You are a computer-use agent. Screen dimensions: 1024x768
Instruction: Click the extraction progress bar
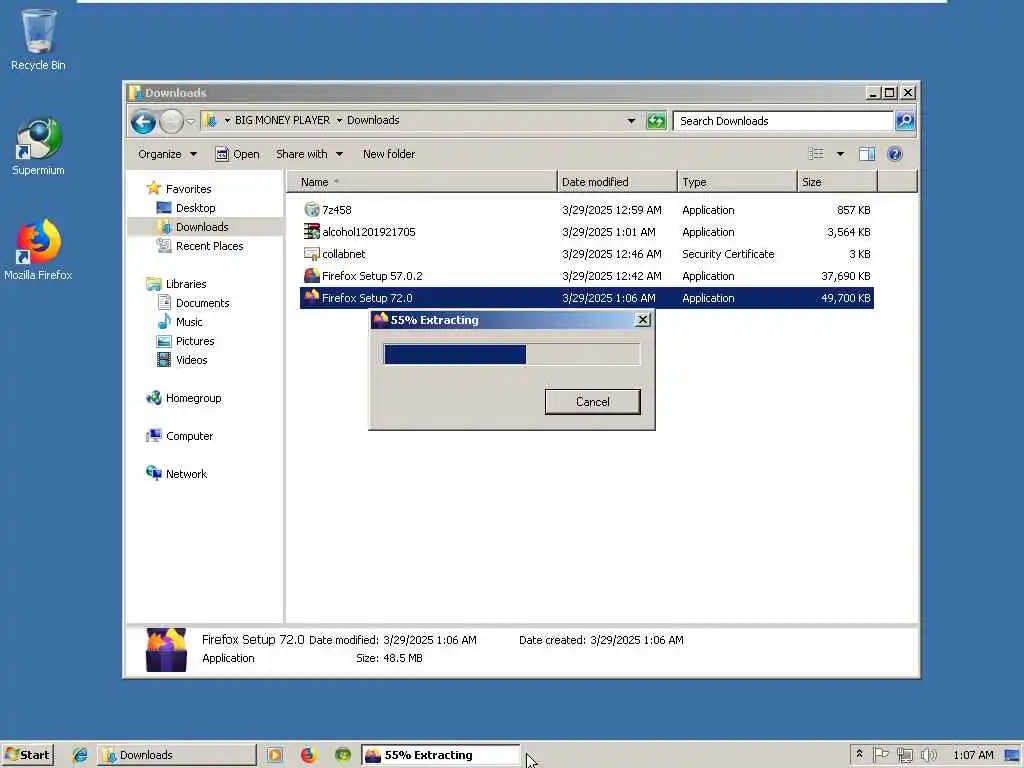(511, 355)
